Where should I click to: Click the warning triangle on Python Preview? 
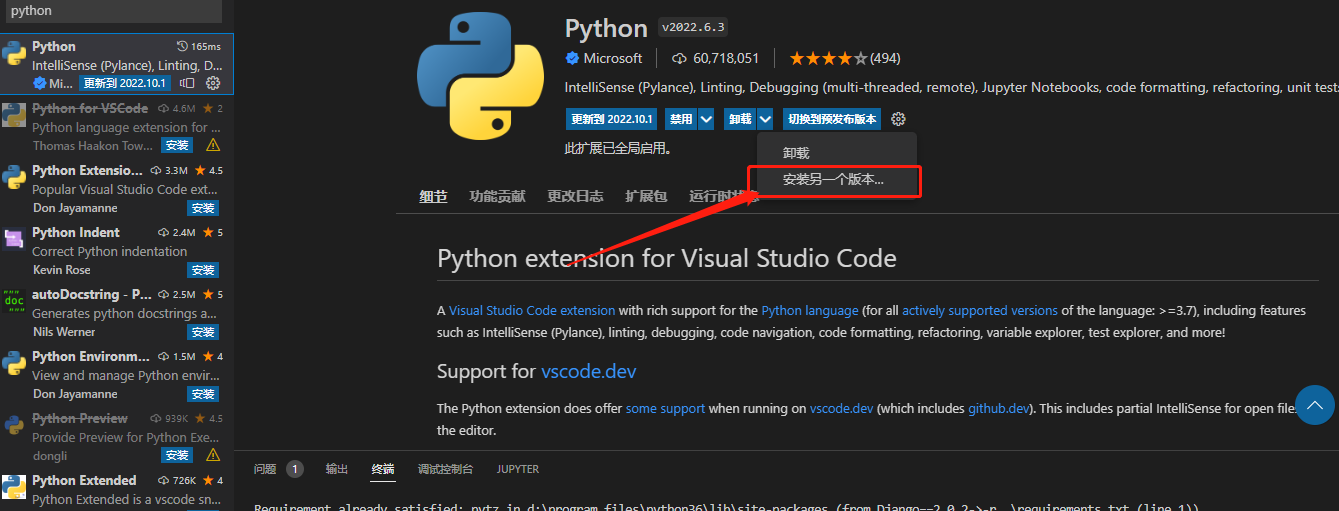click(213, 456)
